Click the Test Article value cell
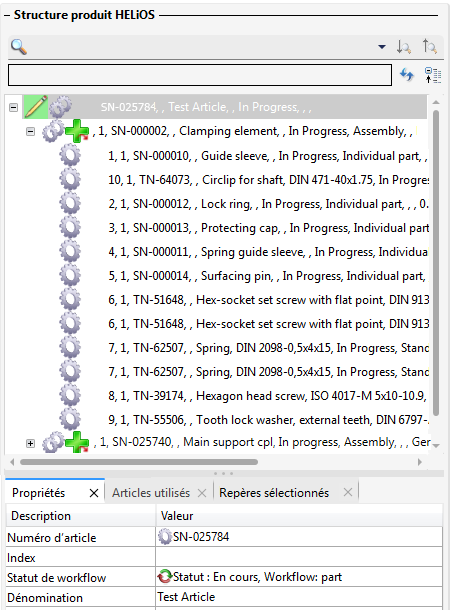452x610 pixels. [x=299, y=597]
